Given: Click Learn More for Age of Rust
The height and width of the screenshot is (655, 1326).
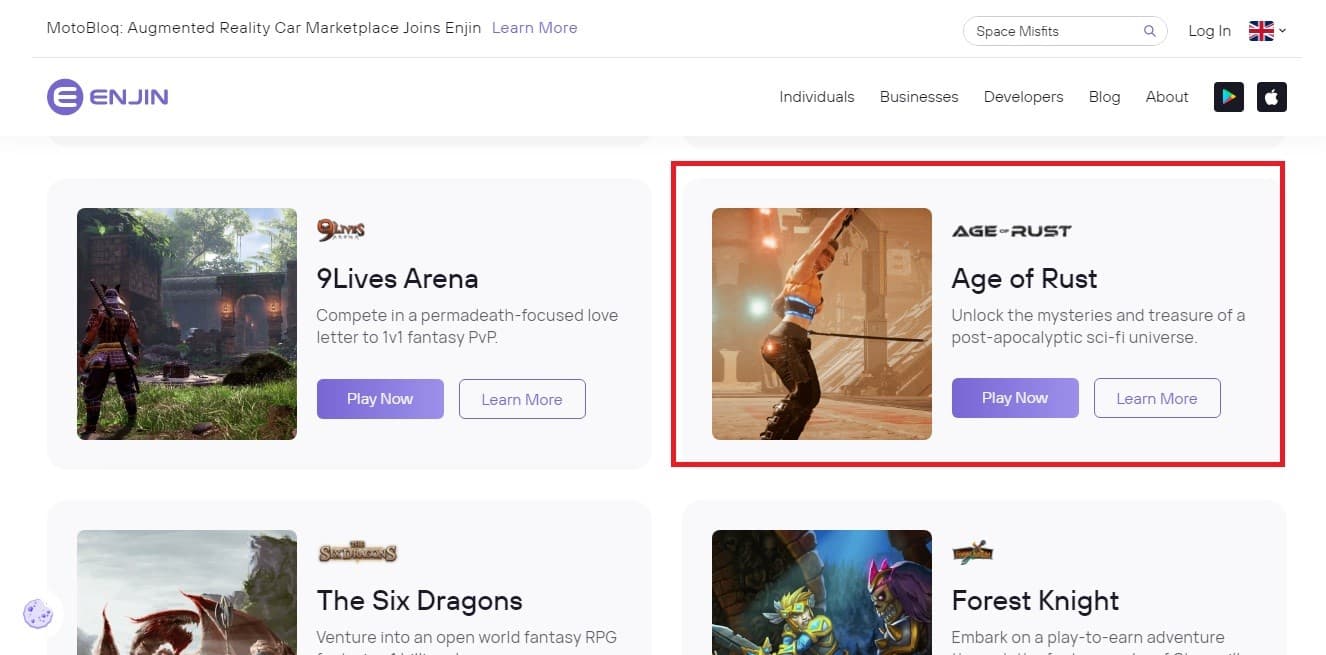Looking at the screenshot, I should pos(1157,398).
